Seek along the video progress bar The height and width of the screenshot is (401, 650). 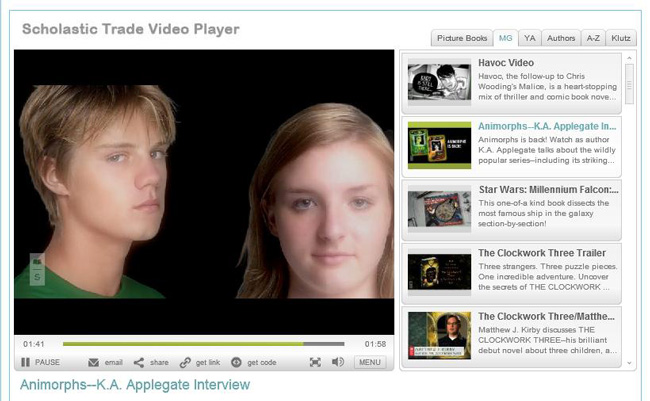[204, 344]
